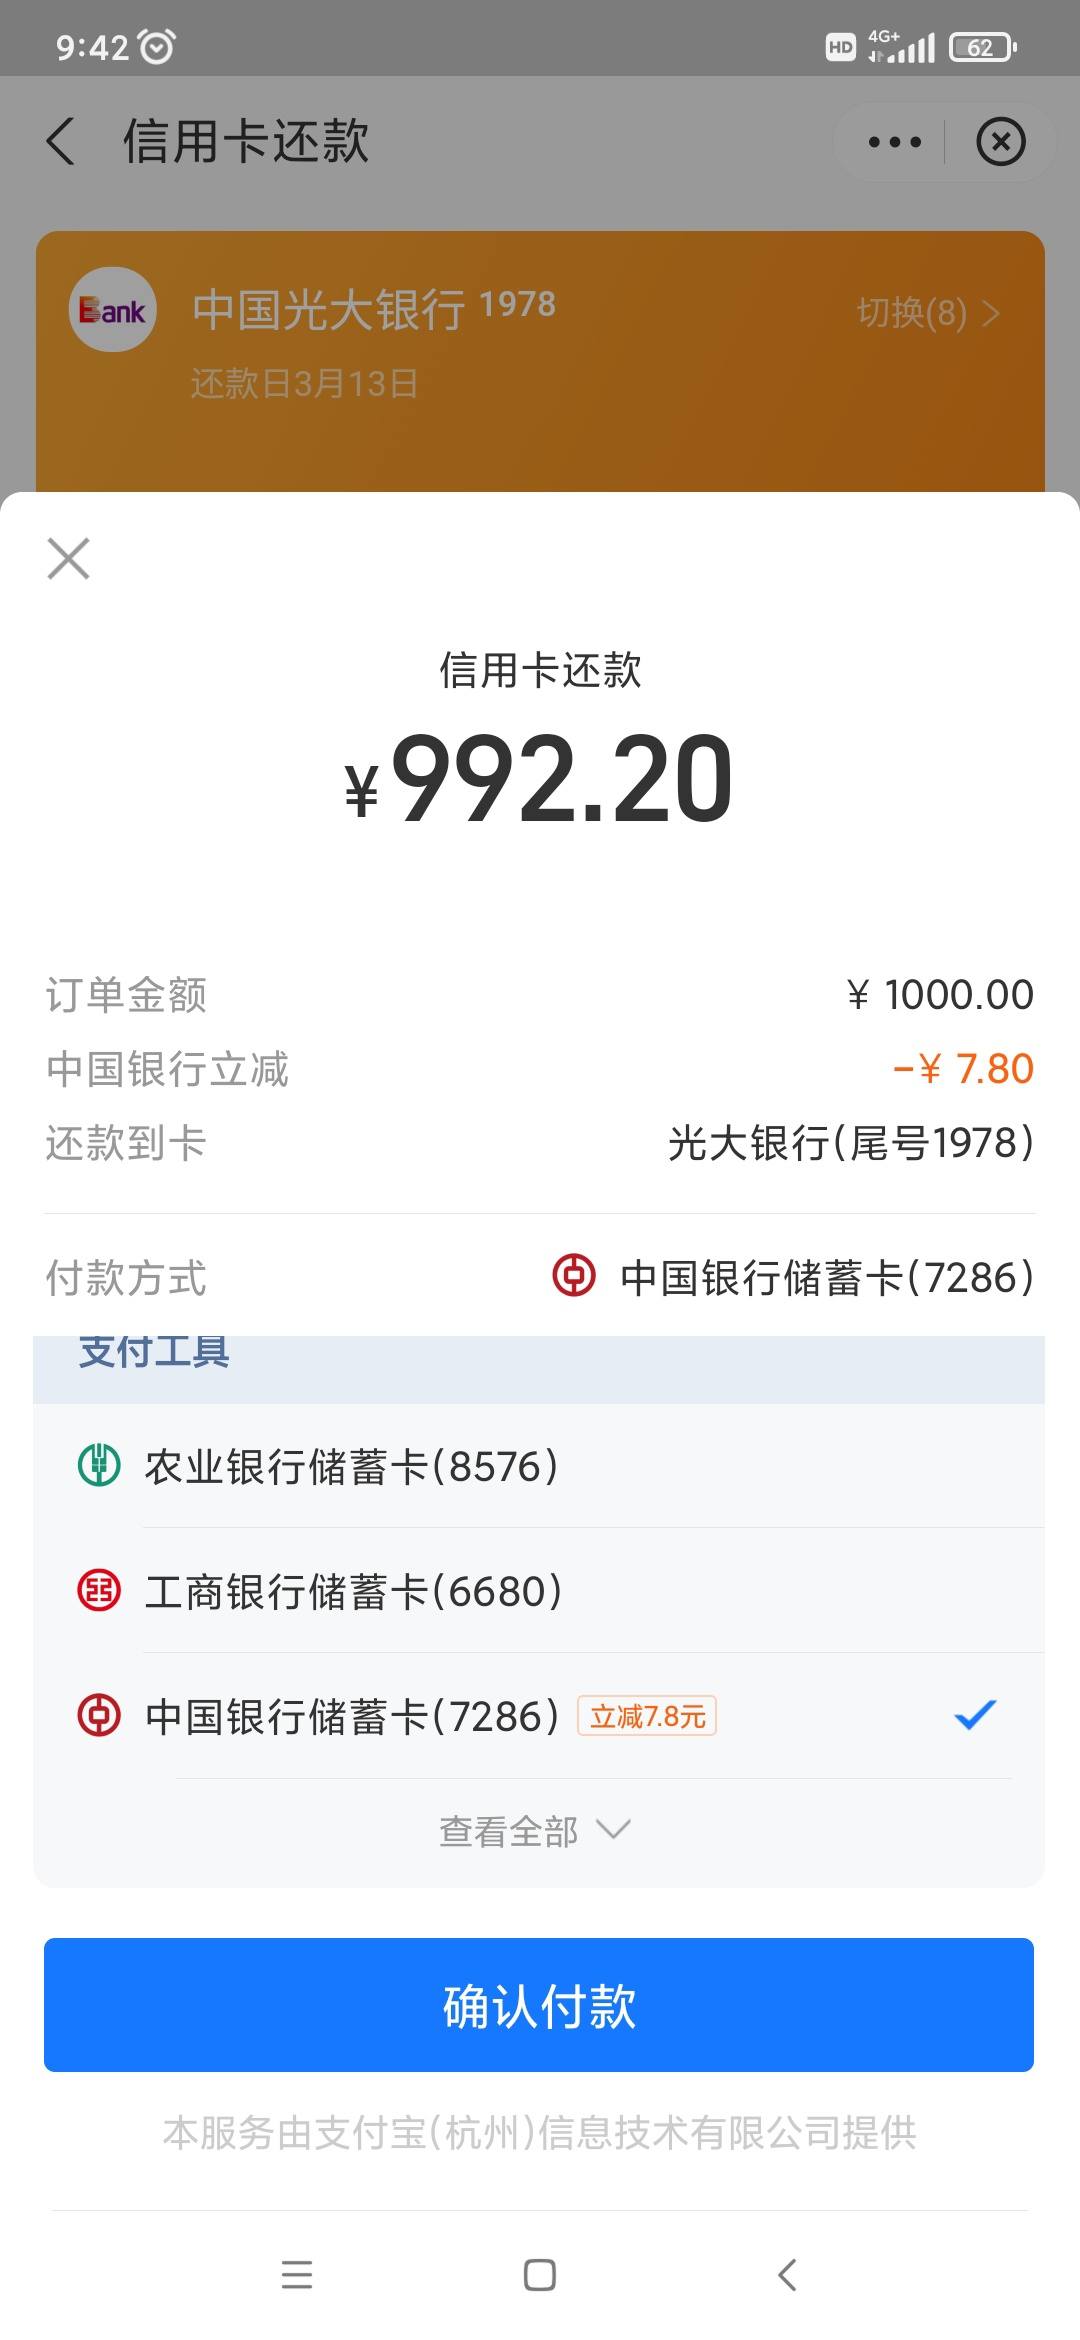Tap the circled X mini-program close icon
This screenshot has height=2340, width=1080.
(x=1001, y=141)
